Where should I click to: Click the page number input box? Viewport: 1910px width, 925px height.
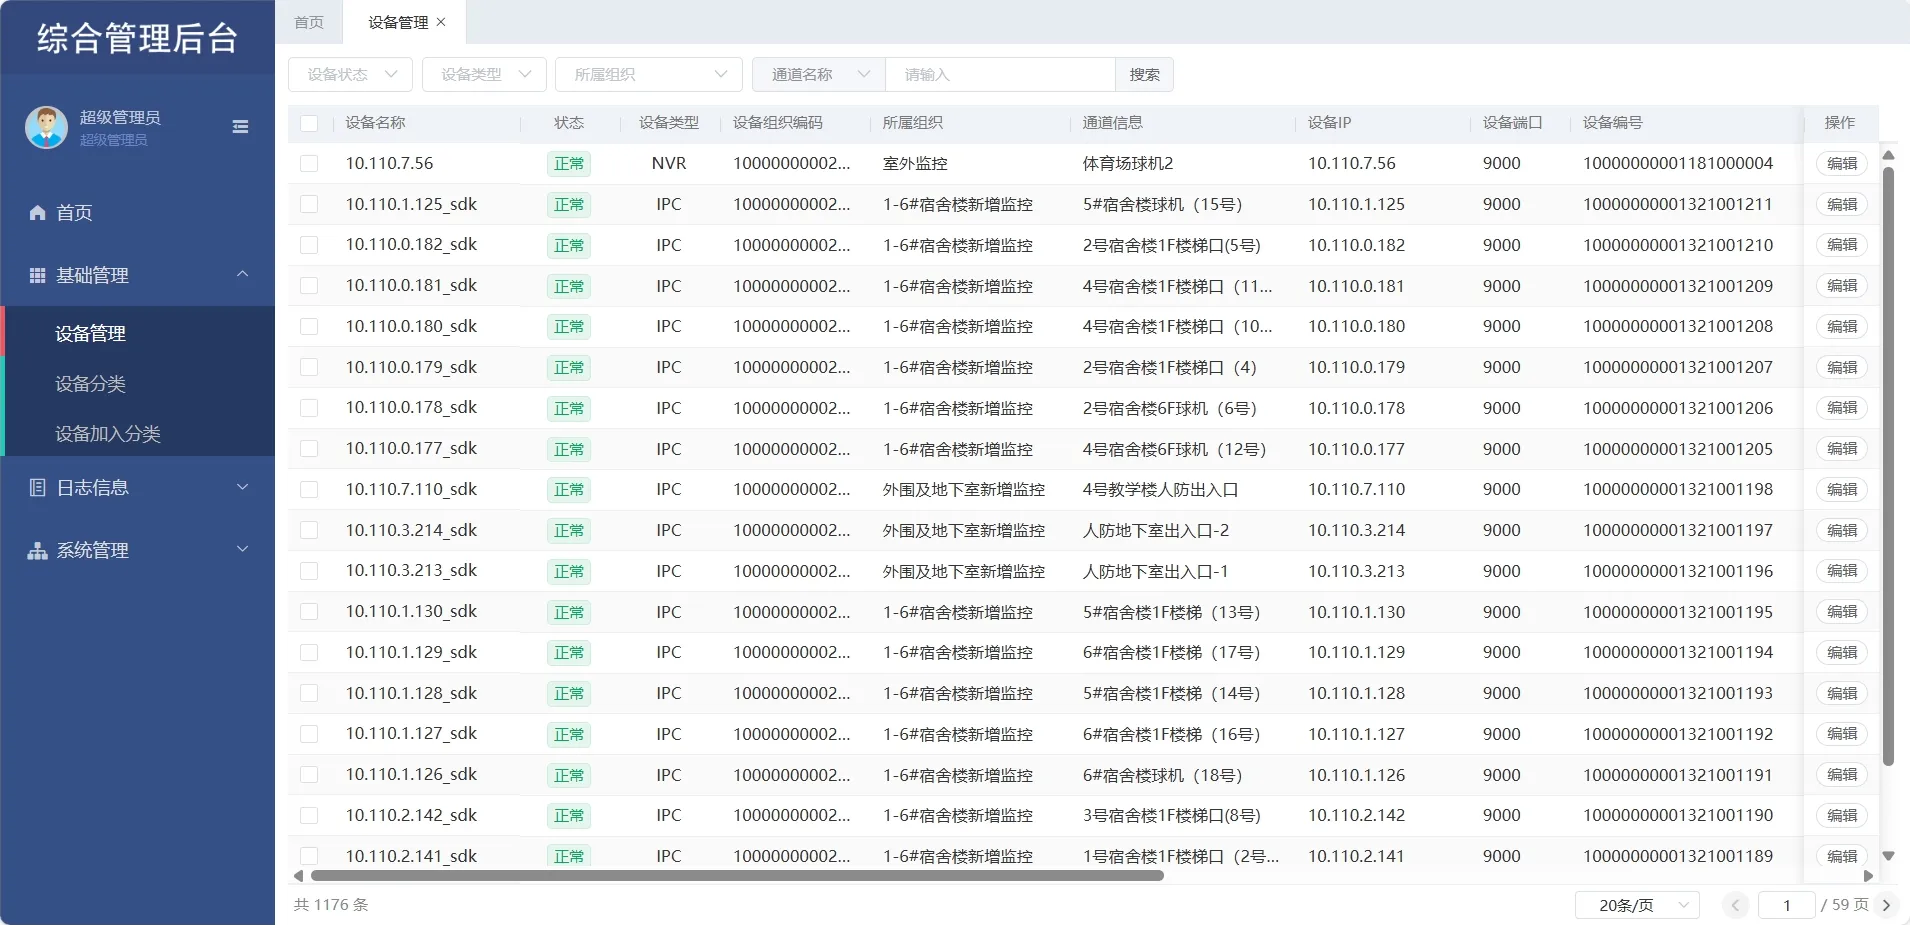coord(1786,905)
